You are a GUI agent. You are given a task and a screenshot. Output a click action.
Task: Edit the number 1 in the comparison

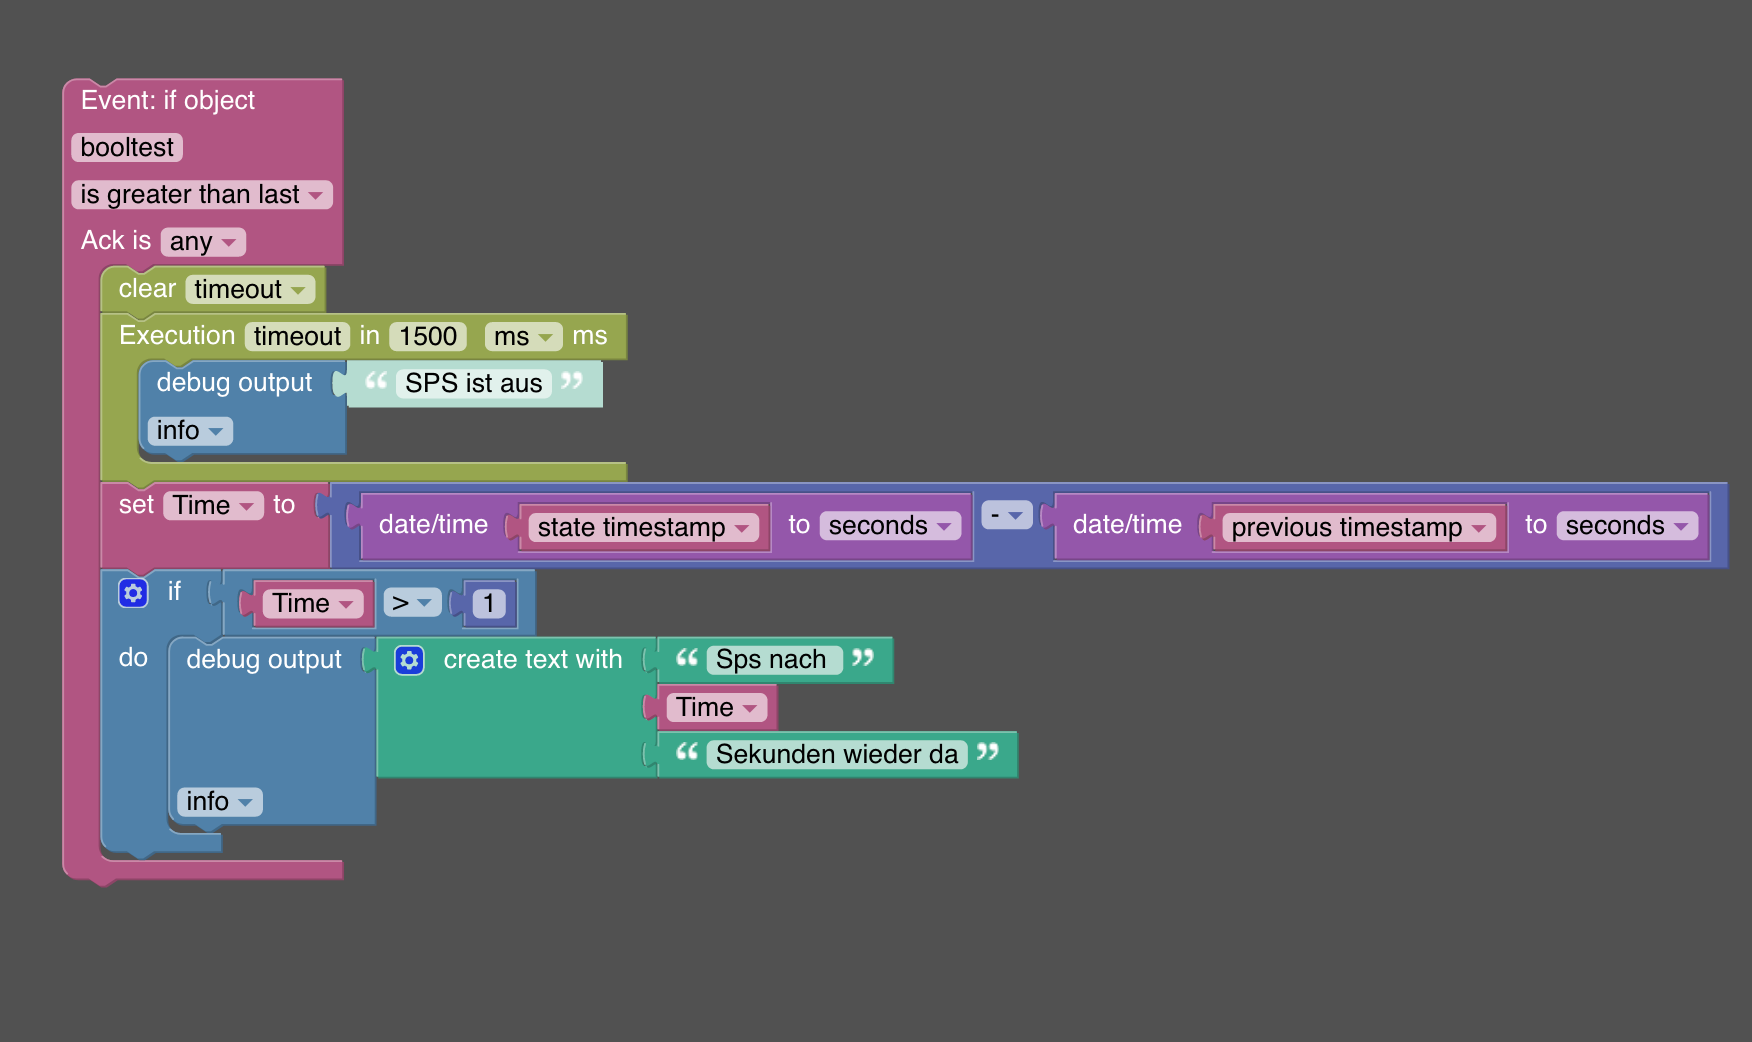click(x=489, y=604)
